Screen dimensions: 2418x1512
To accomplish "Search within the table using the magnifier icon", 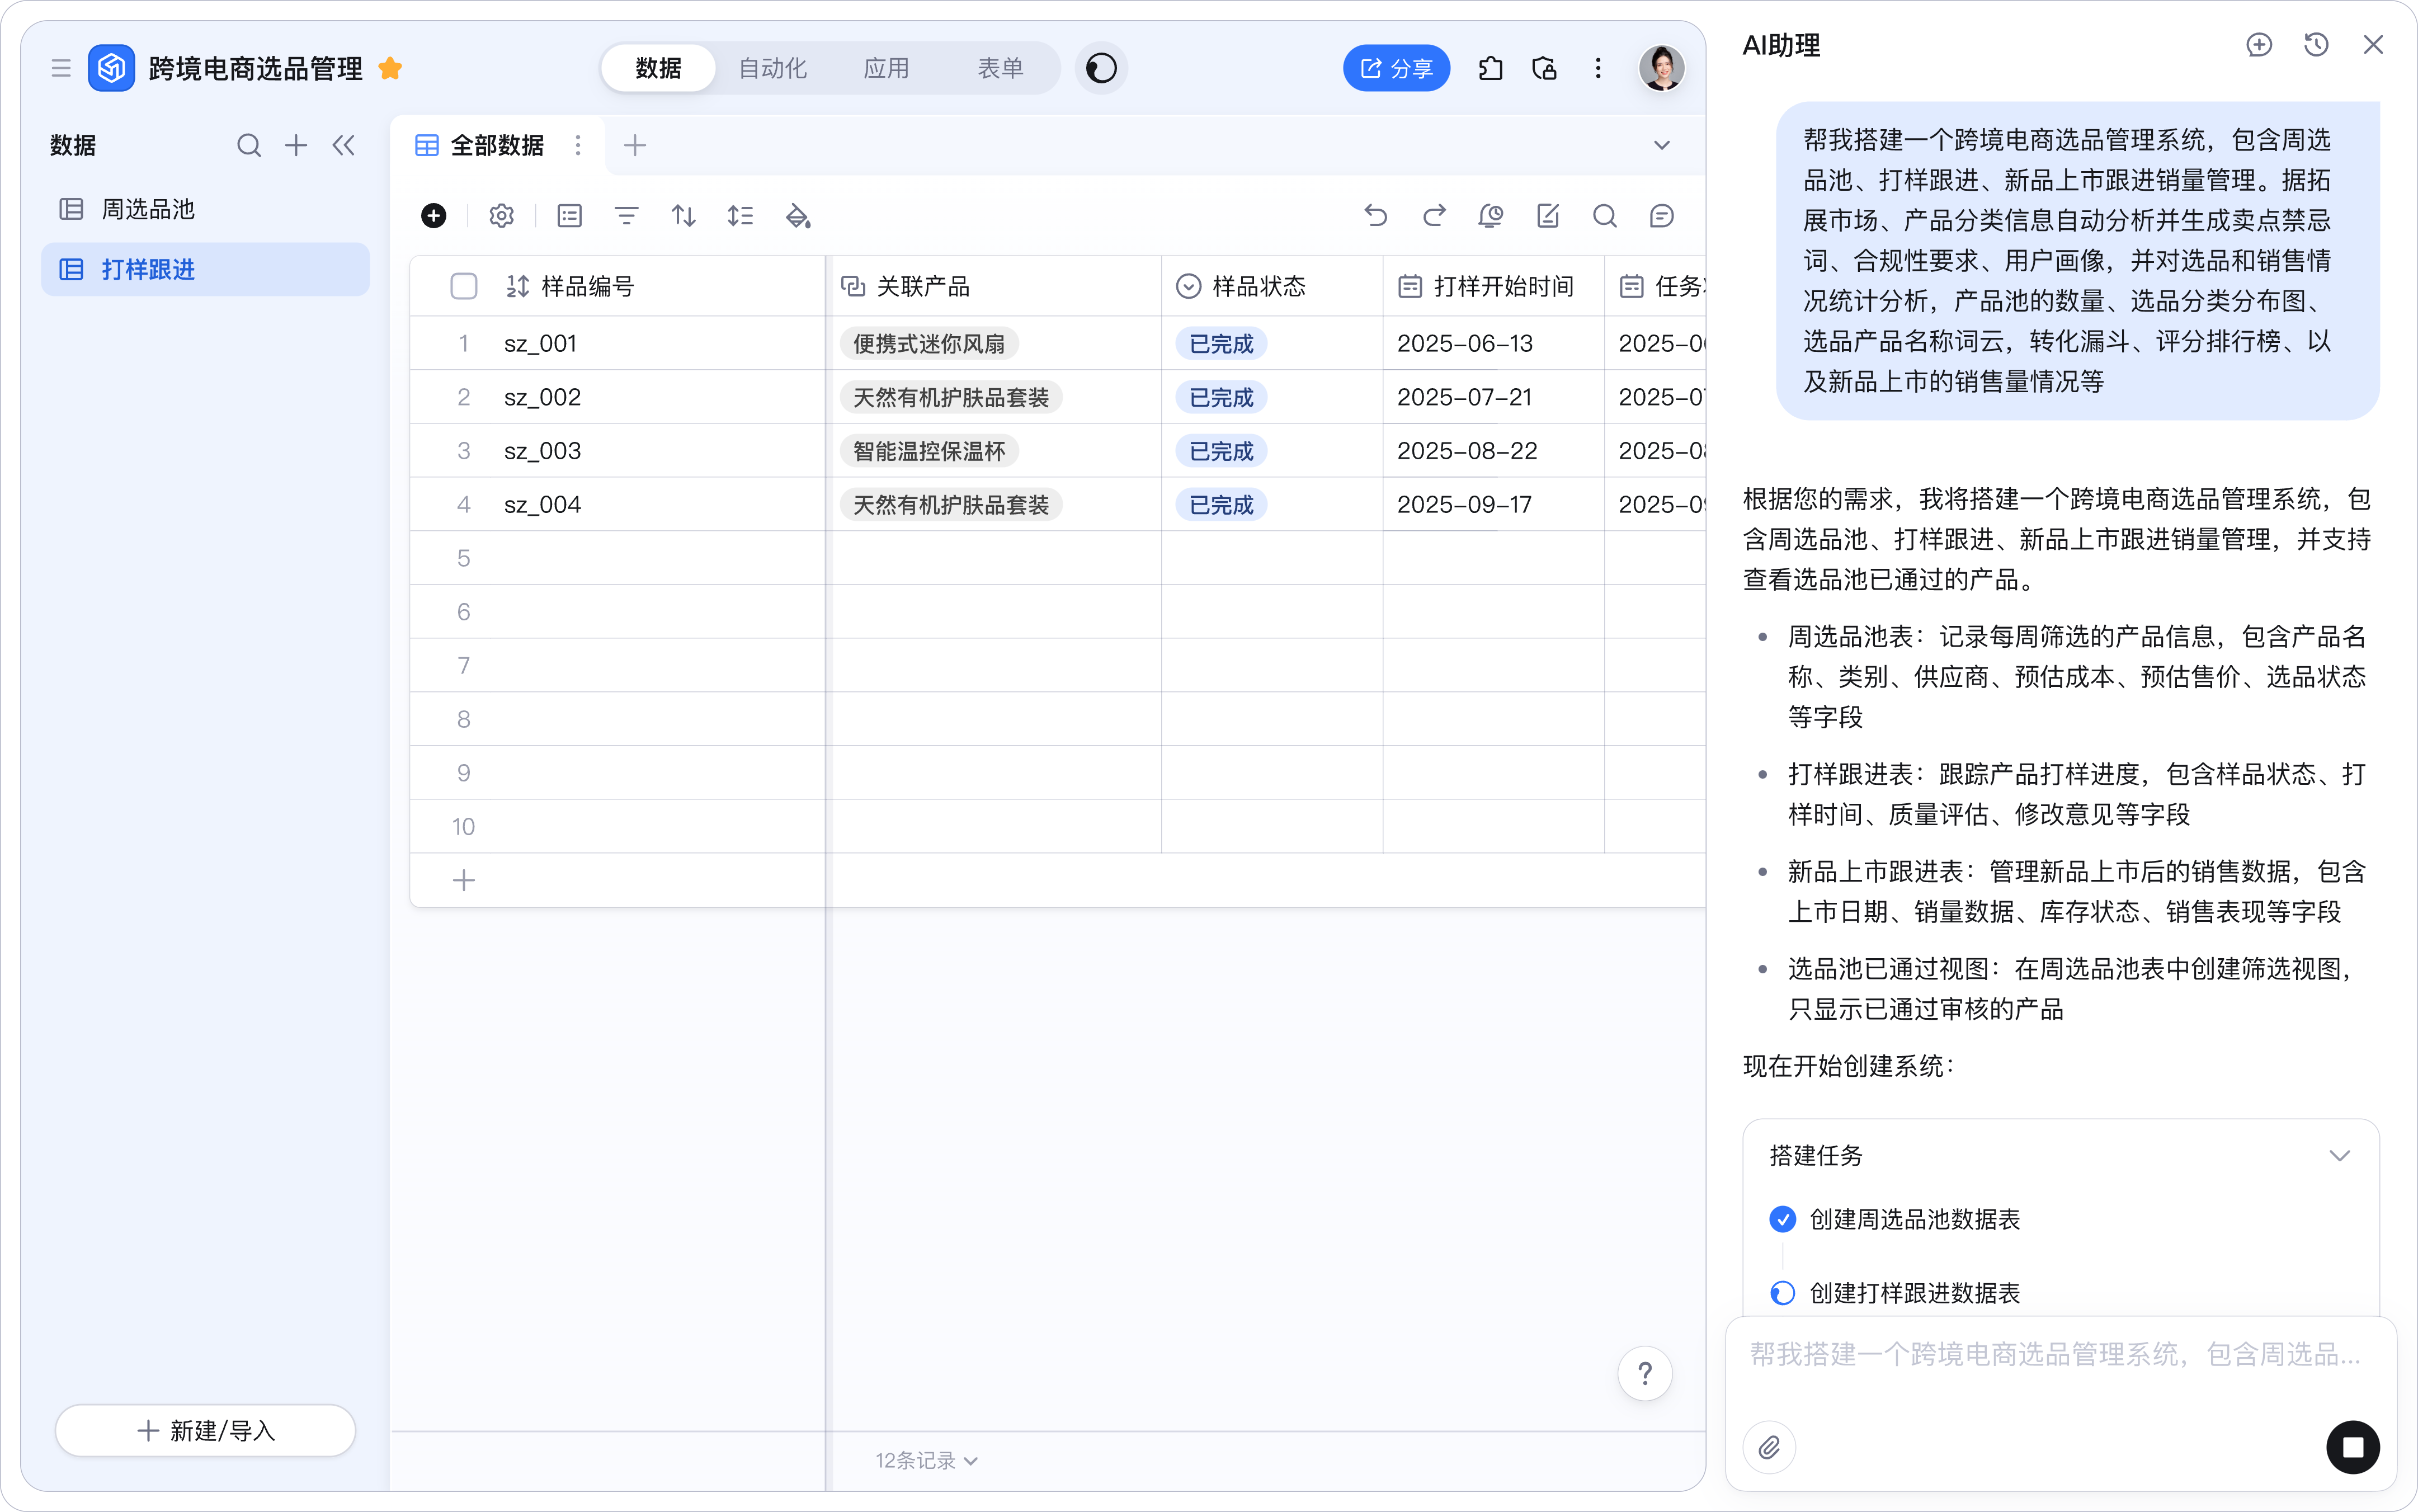I will pos(1604,215).
